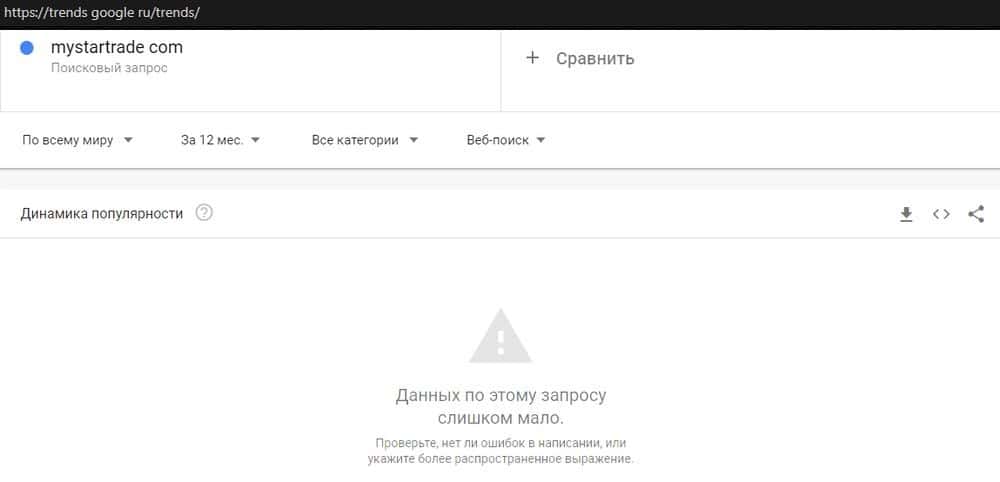Open the Все категории dropdown
This screenshot has width=1000, height=482.
point(365,140)
